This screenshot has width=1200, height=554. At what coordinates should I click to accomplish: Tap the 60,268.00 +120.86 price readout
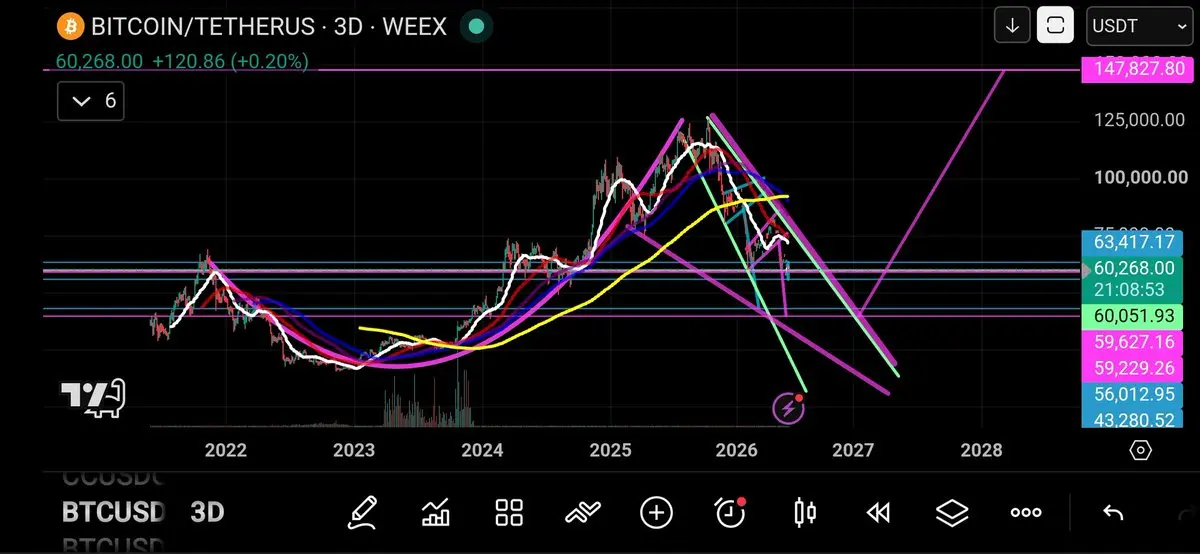pyautogui.click(x=182, y=61)
